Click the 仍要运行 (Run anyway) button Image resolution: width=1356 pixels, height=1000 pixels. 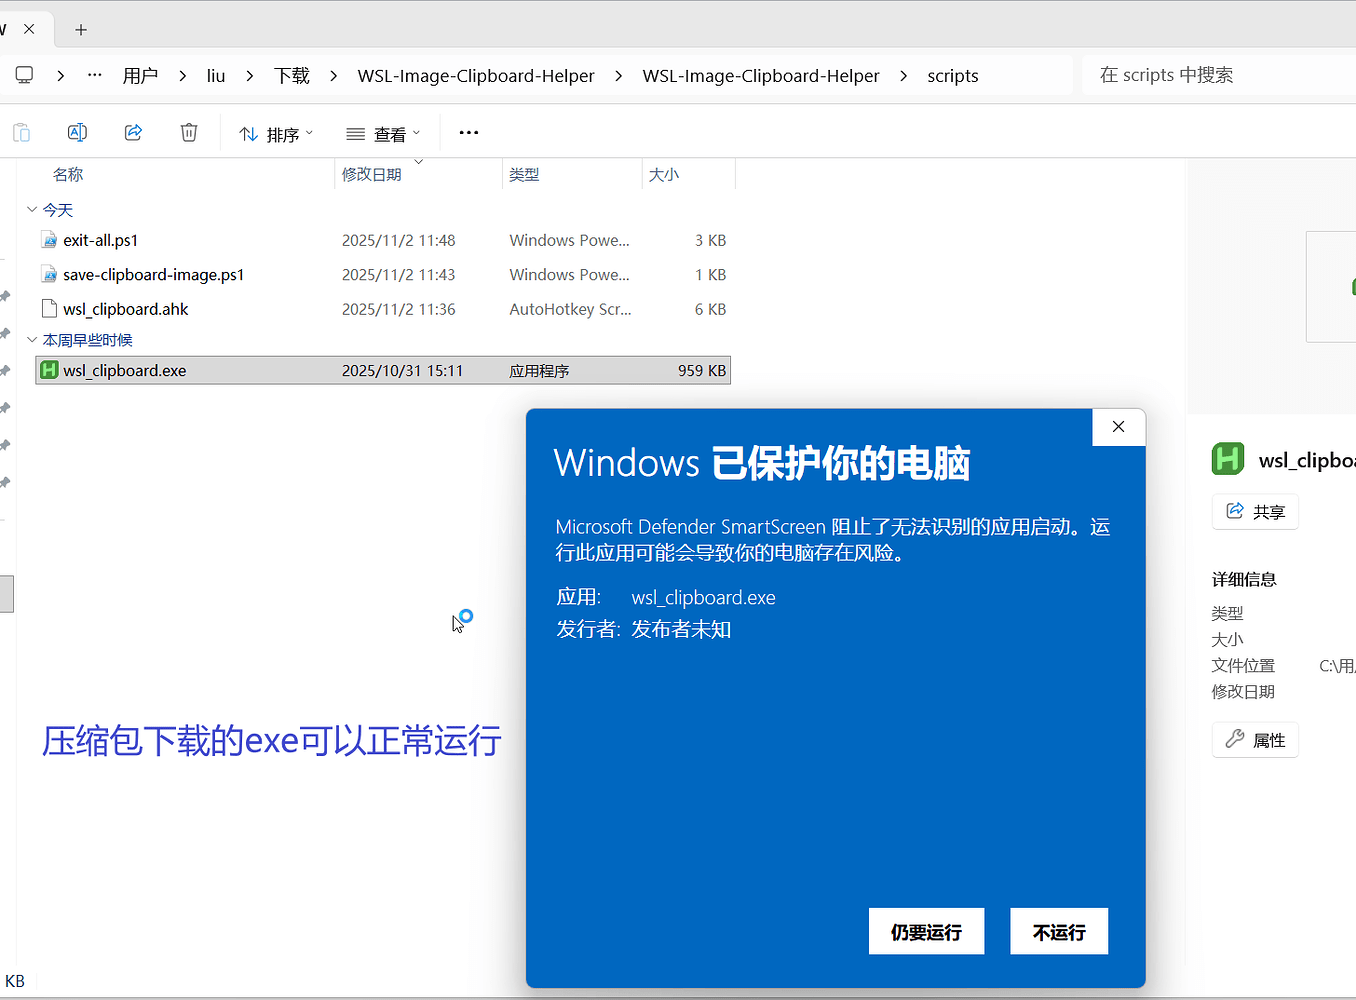tap(927, 931)
